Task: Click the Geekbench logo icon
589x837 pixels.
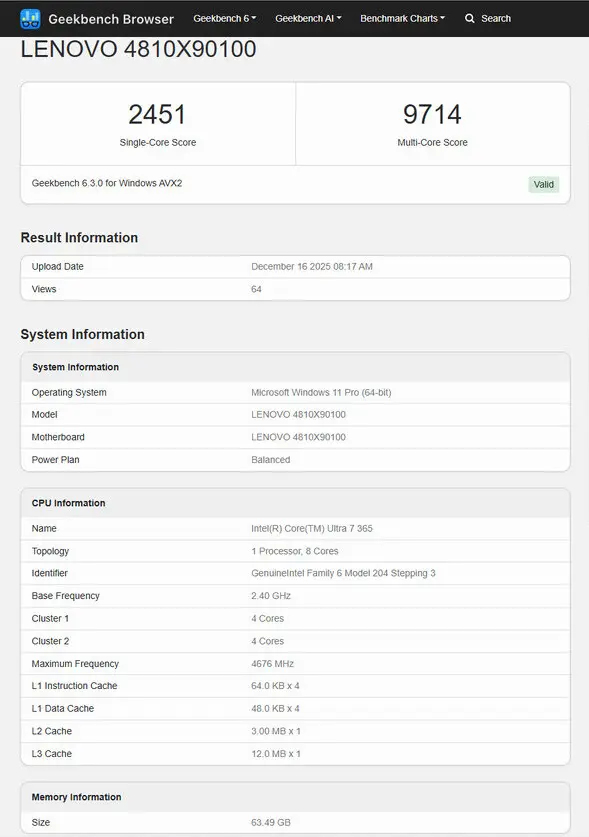Action: pyautogui.click(x=30, y=19)
